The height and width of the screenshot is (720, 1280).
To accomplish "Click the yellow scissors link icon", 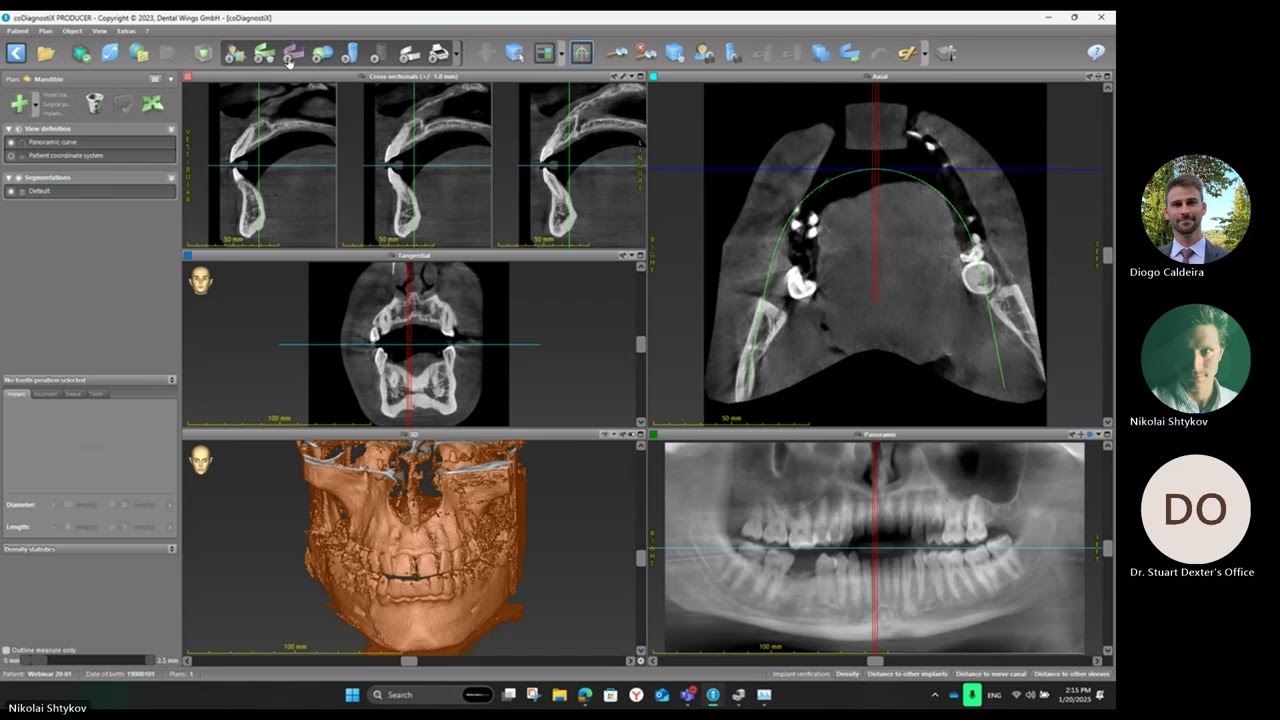I will click(x=907, y=53).
